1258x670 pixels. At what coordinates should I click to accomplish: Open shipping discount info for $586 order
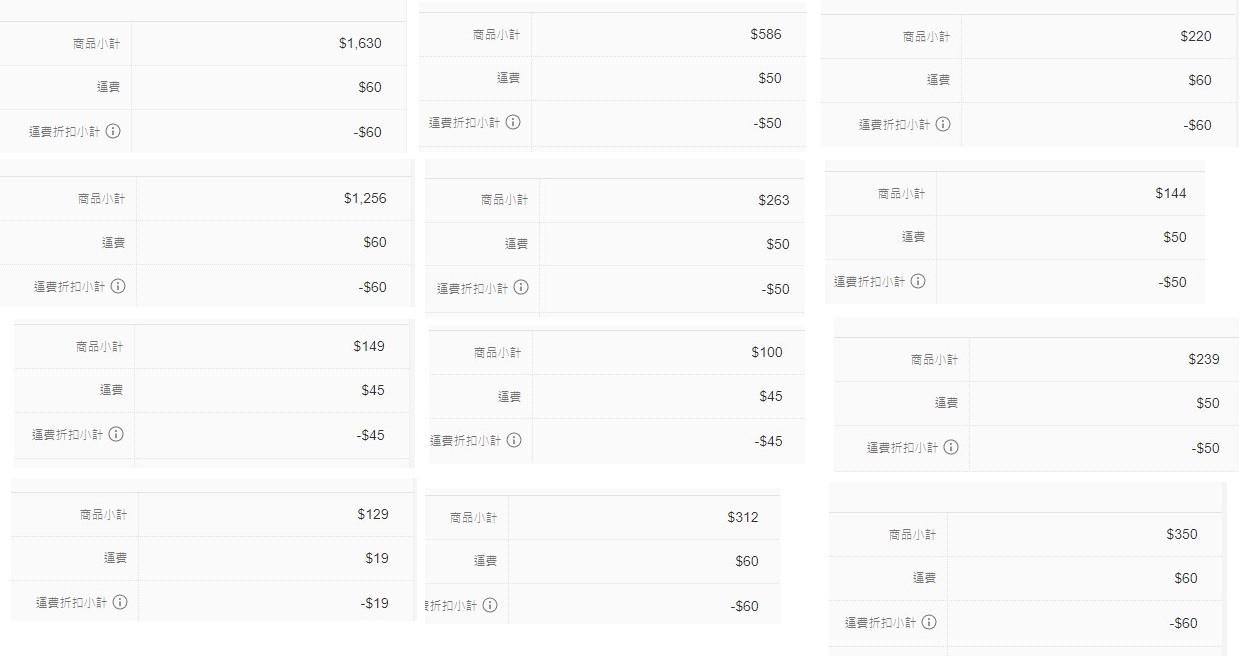coord(513,122)
